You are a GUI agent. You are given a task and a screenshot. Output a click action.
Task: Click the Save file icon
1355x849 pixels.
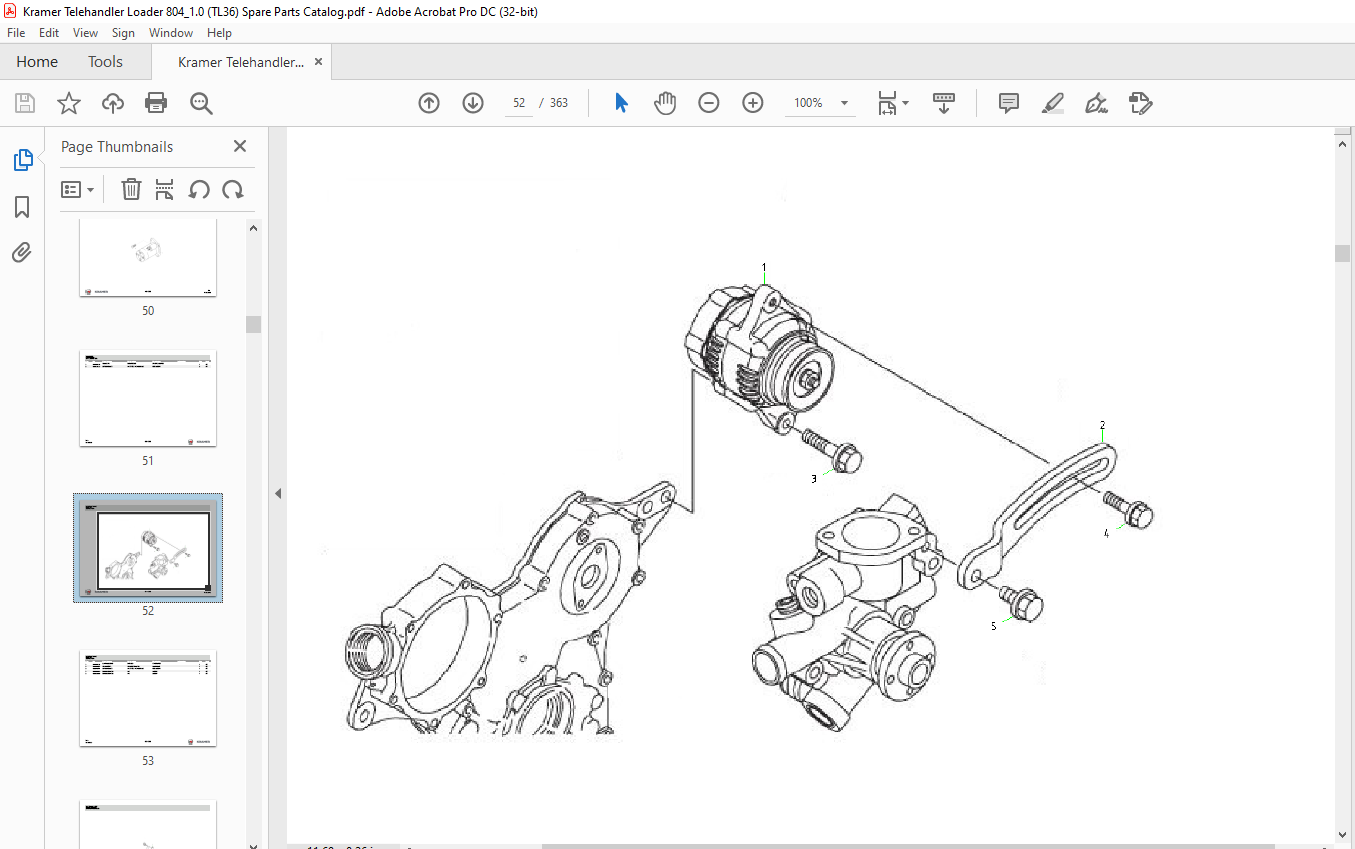25,103
